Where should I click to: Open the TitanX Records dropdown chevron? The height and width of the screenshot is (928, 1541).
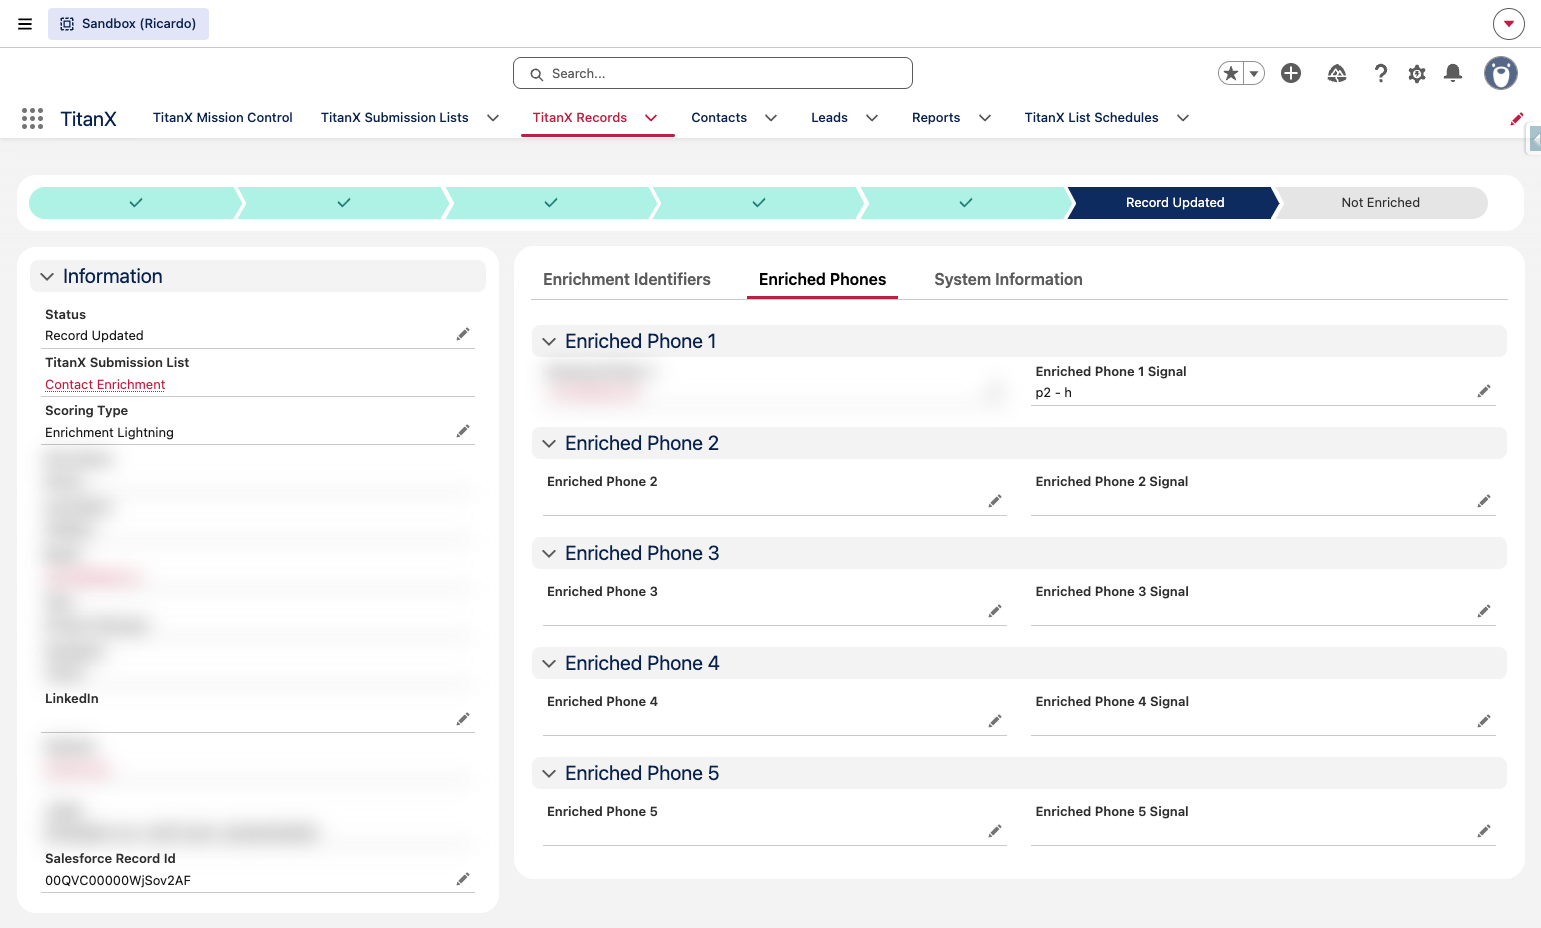(651, 118)
